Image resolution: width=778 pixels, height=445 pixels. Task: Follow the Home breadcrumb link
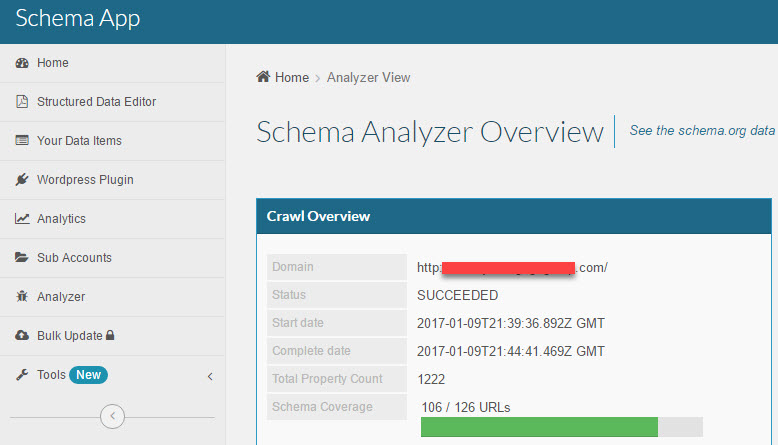292,77
